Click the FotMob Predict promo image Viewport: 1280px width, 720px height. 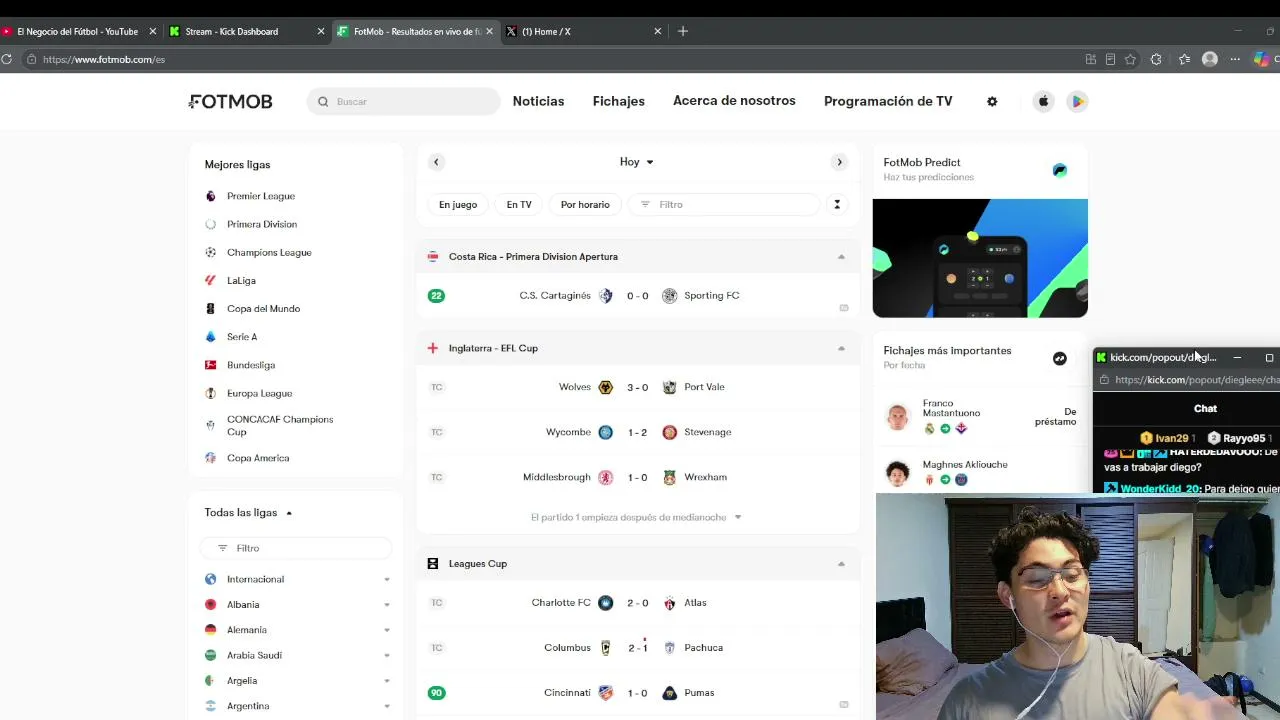980,258
